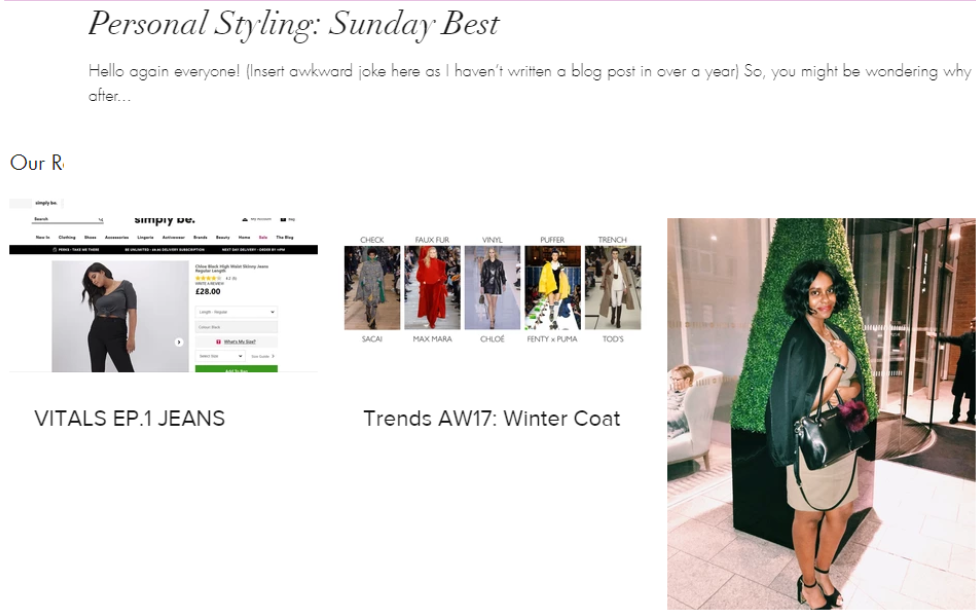Click the Tod's trench coat runway image

(x=613, y=288)
